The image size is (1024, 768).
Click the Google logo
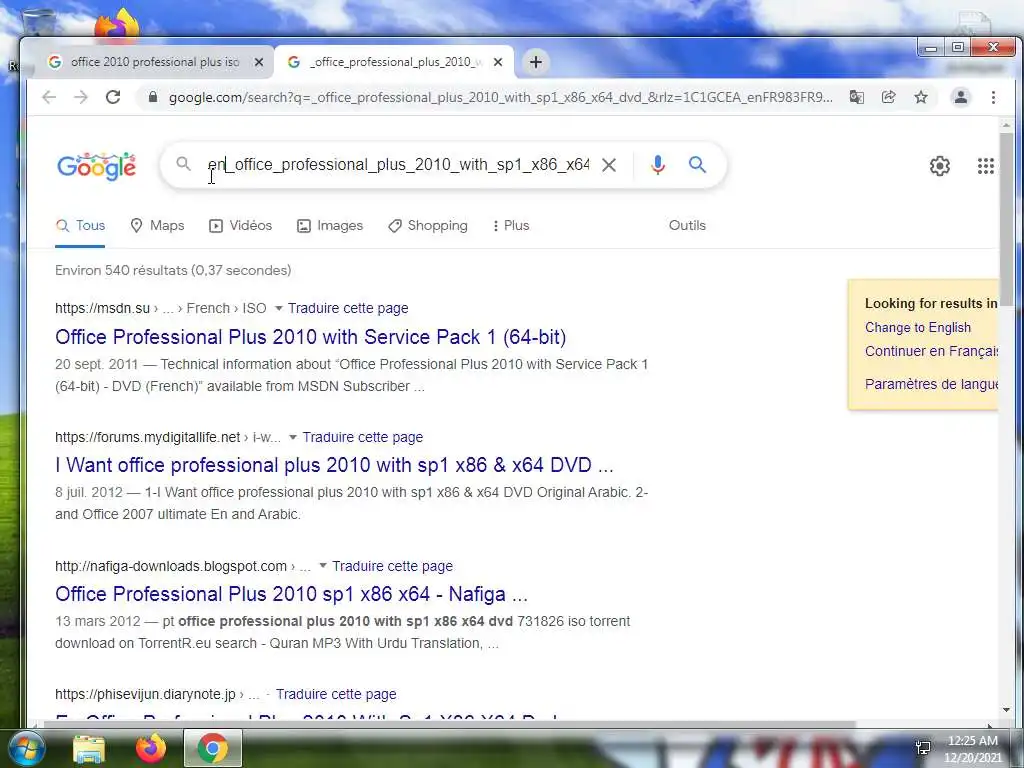[97, 166]
